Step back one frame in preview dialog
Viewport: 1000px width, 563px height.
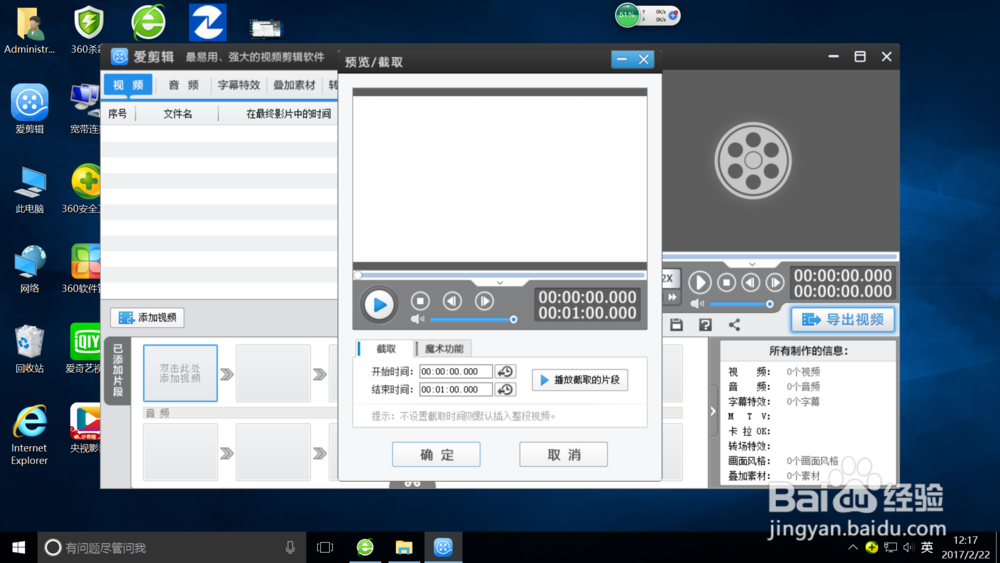click(x=452, y=301)
